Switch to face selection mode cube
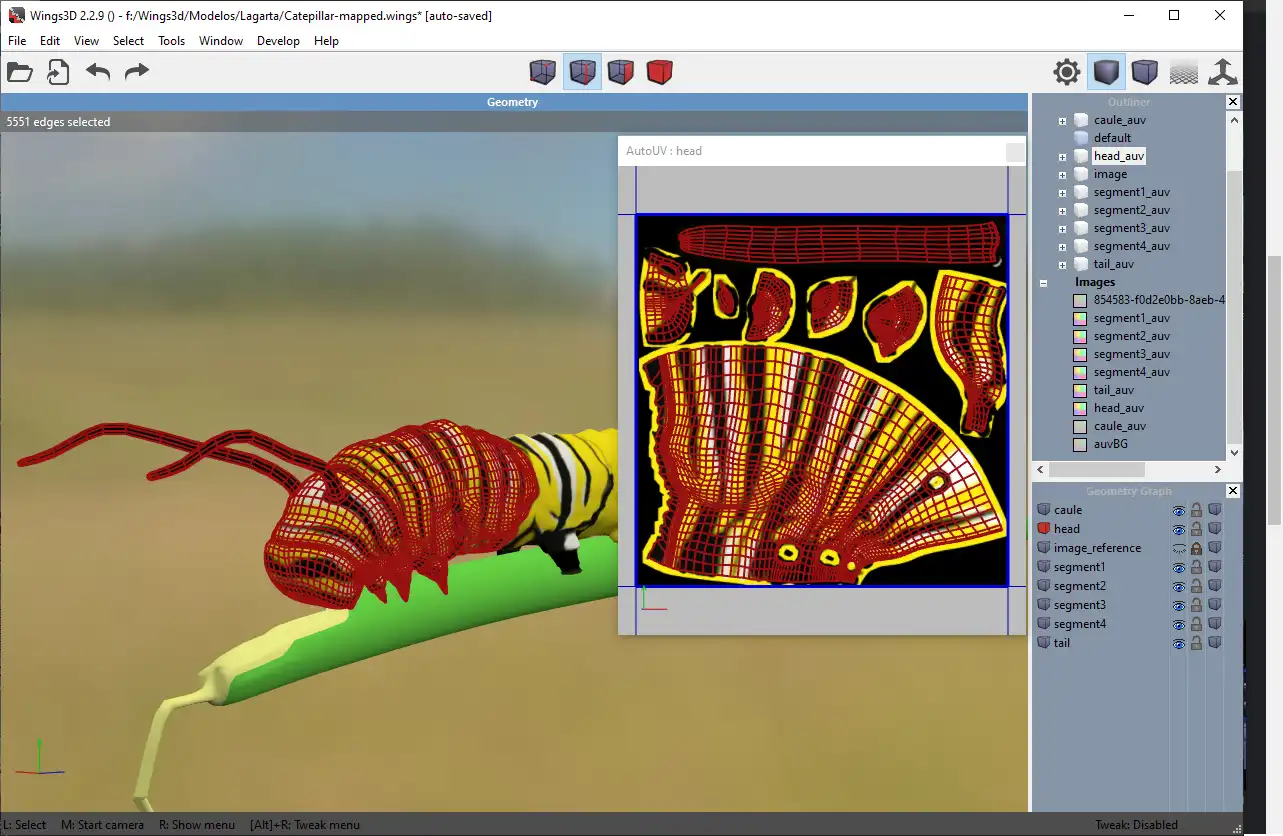This screenshot has width=1283, height=836. tap(621, 72)
